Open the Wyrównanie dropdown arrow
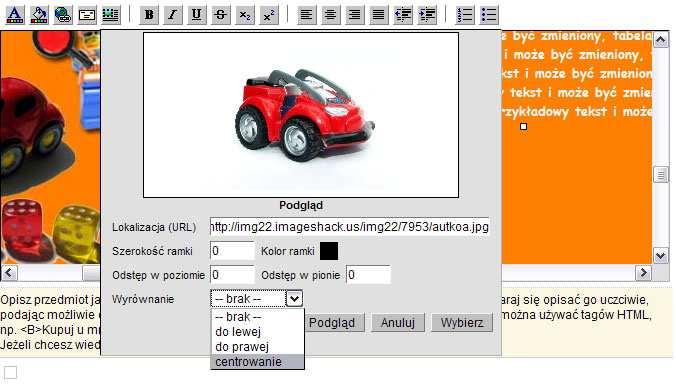 point(294,299)
